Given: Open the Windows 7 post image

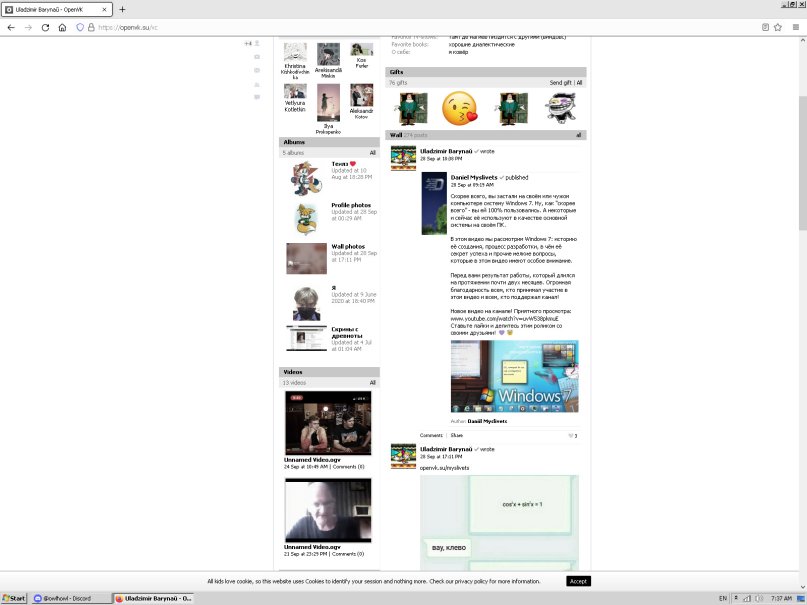Looking at the screenshot, I should click(x=514, y=376).
